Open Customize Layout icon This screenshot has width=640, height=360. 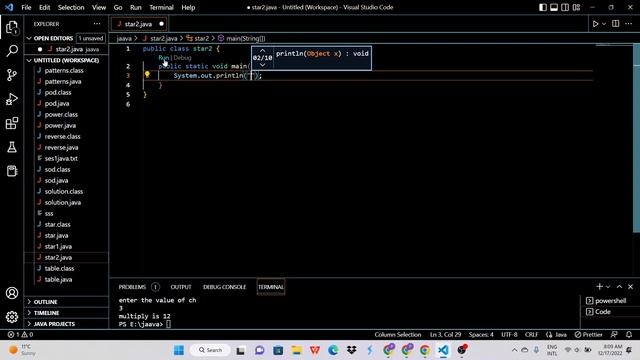coord(576,7)
